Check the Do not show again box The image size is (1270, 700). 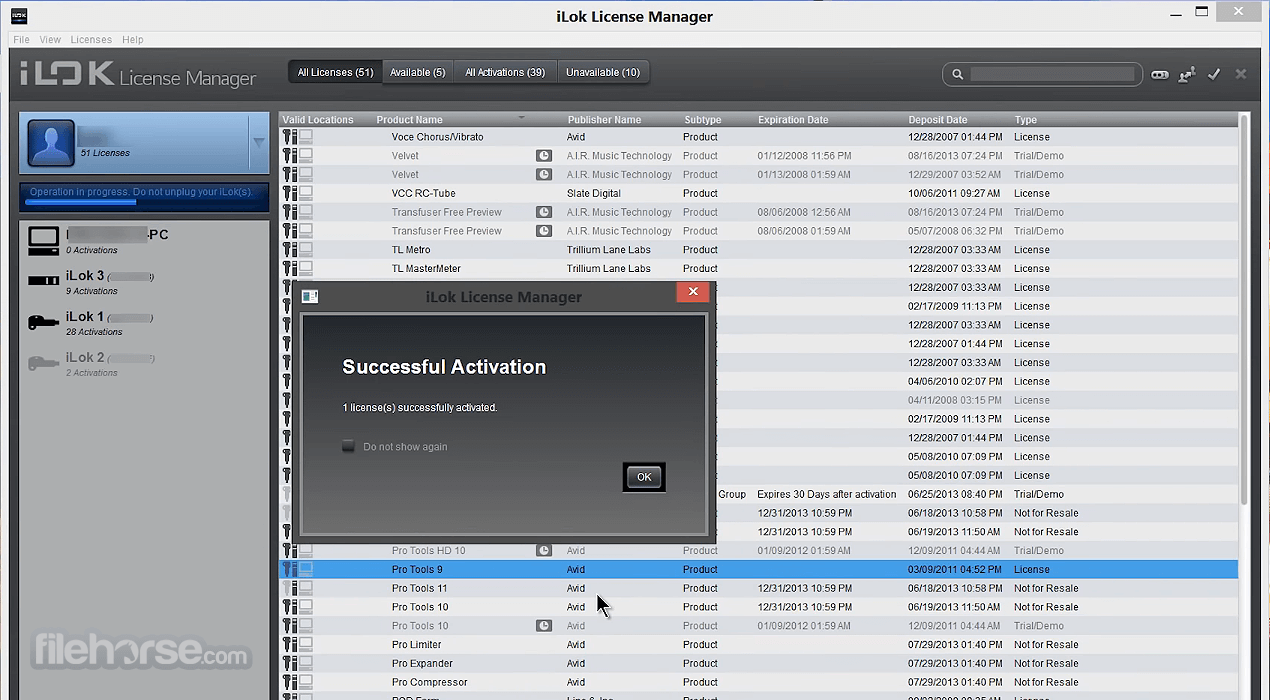[x=348, y=446]
